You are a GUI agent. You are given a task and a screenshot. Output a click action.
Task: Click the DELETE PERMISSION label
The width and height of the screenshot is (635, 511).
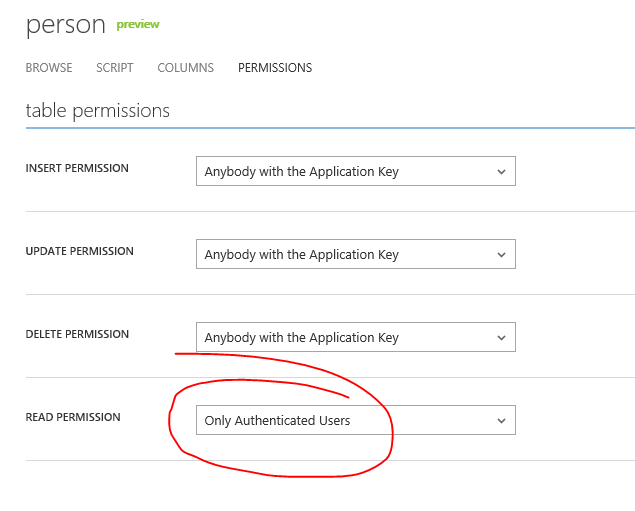click(77, 334)
